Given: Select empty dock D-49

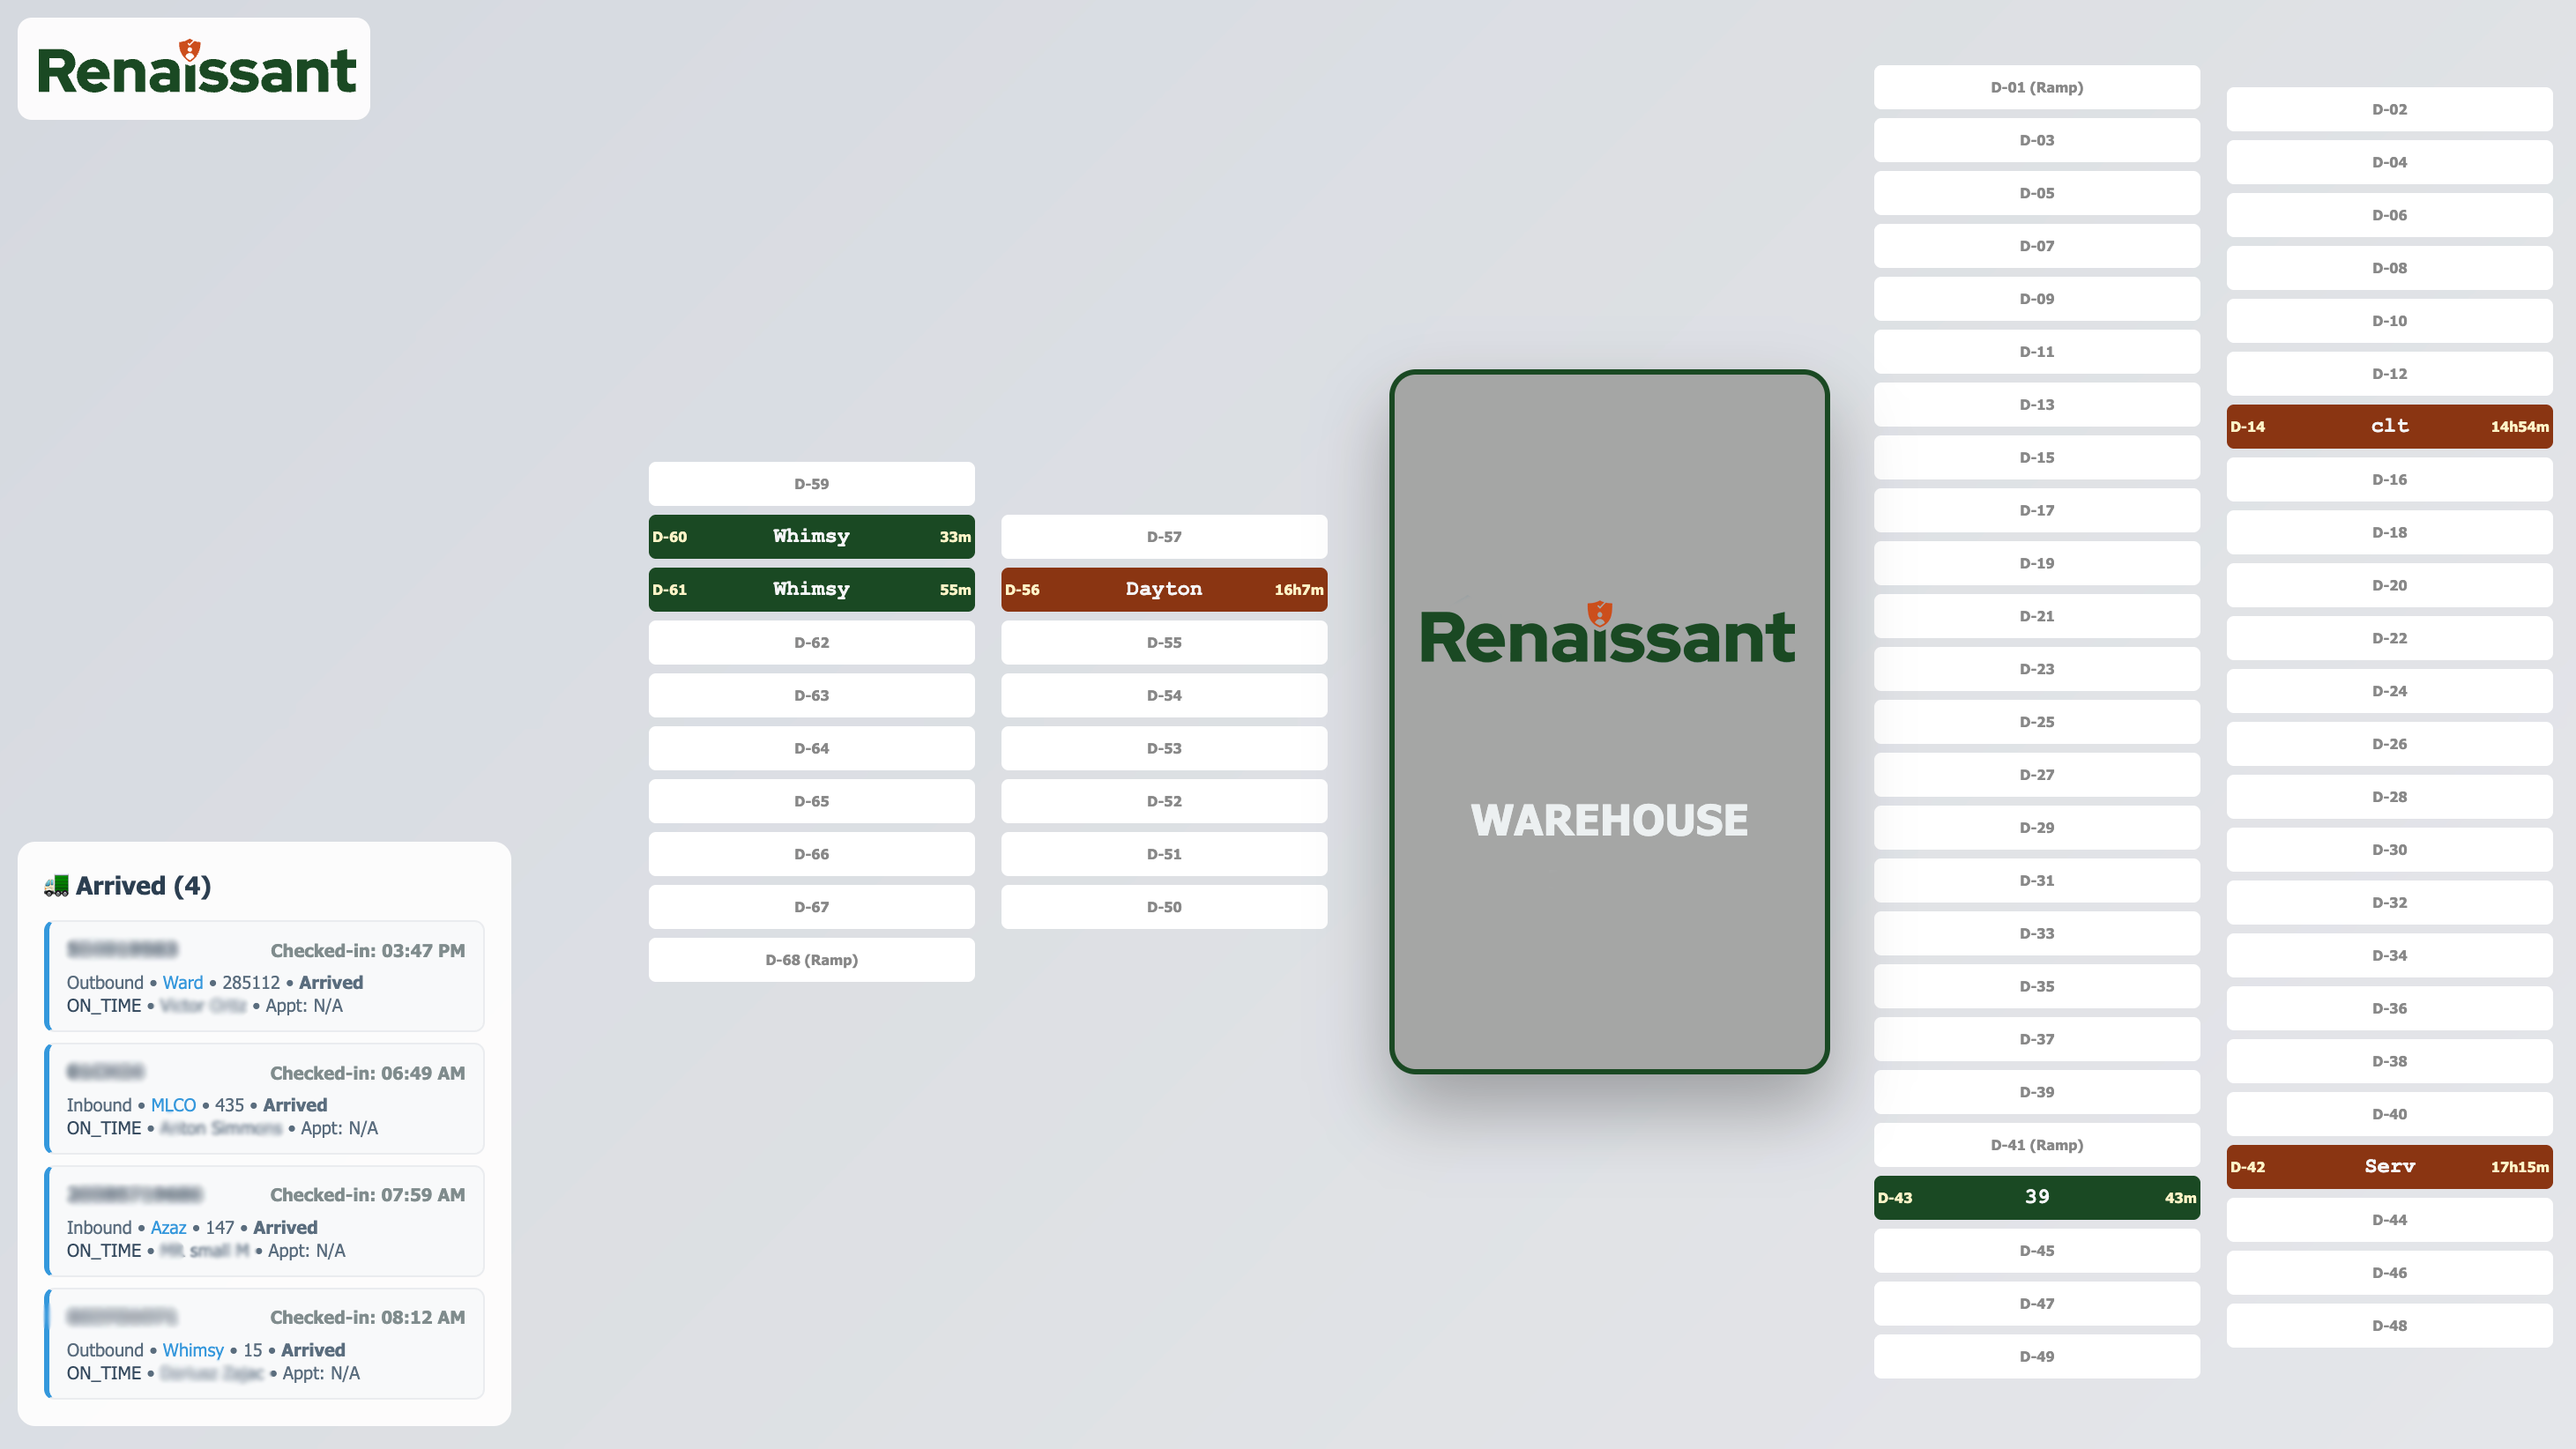Looking at the screenshot, I should 2037,1357.
